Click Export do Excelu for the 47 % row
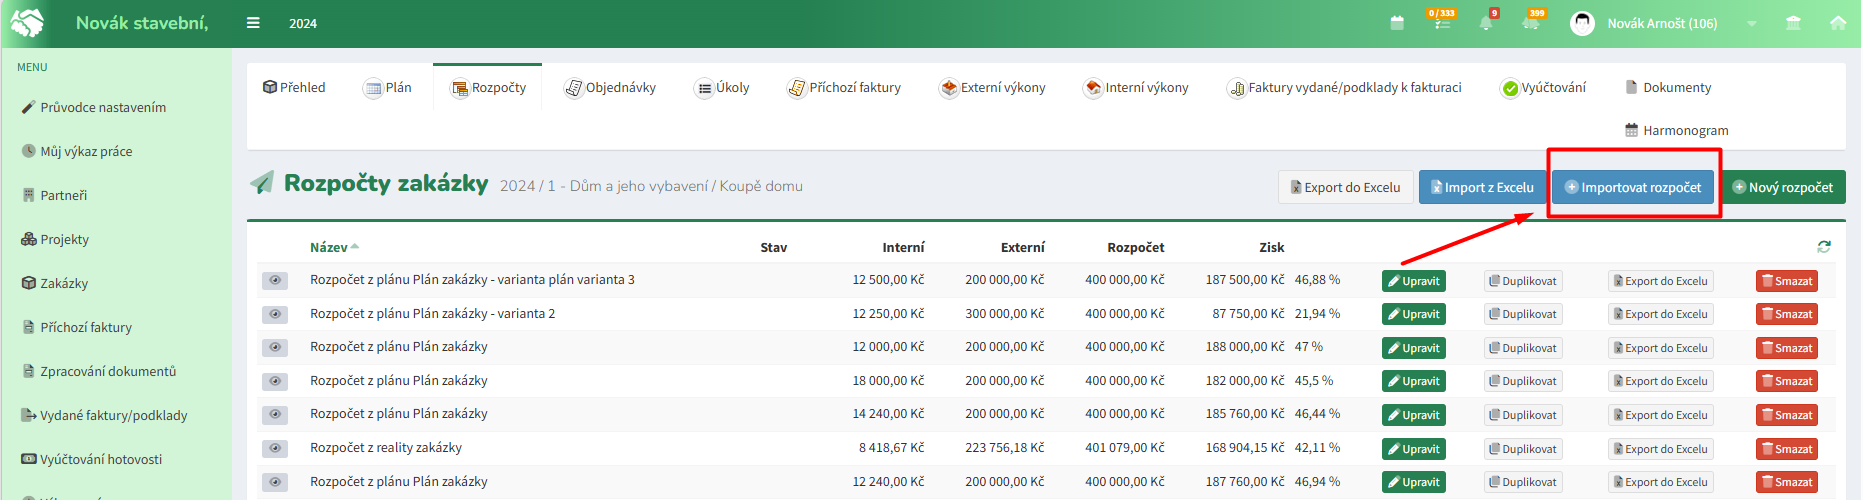Screen dimensions: 1863x500 tap(1660, 348)
